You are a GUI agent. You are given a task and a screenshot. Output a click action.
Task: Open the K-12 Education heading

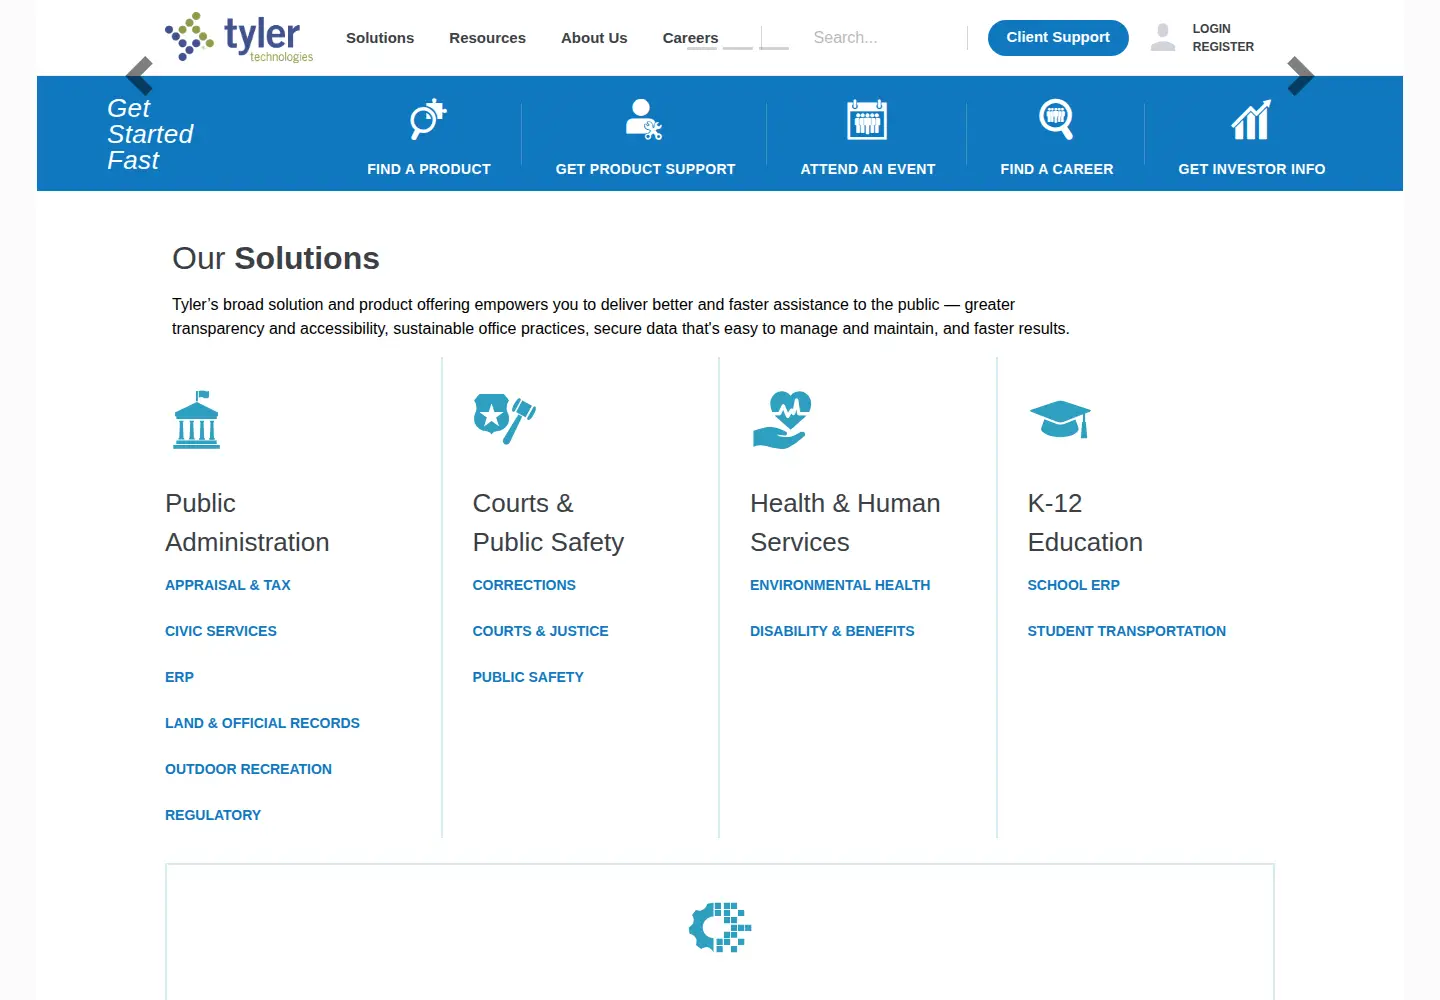(x=1085, y=522)
